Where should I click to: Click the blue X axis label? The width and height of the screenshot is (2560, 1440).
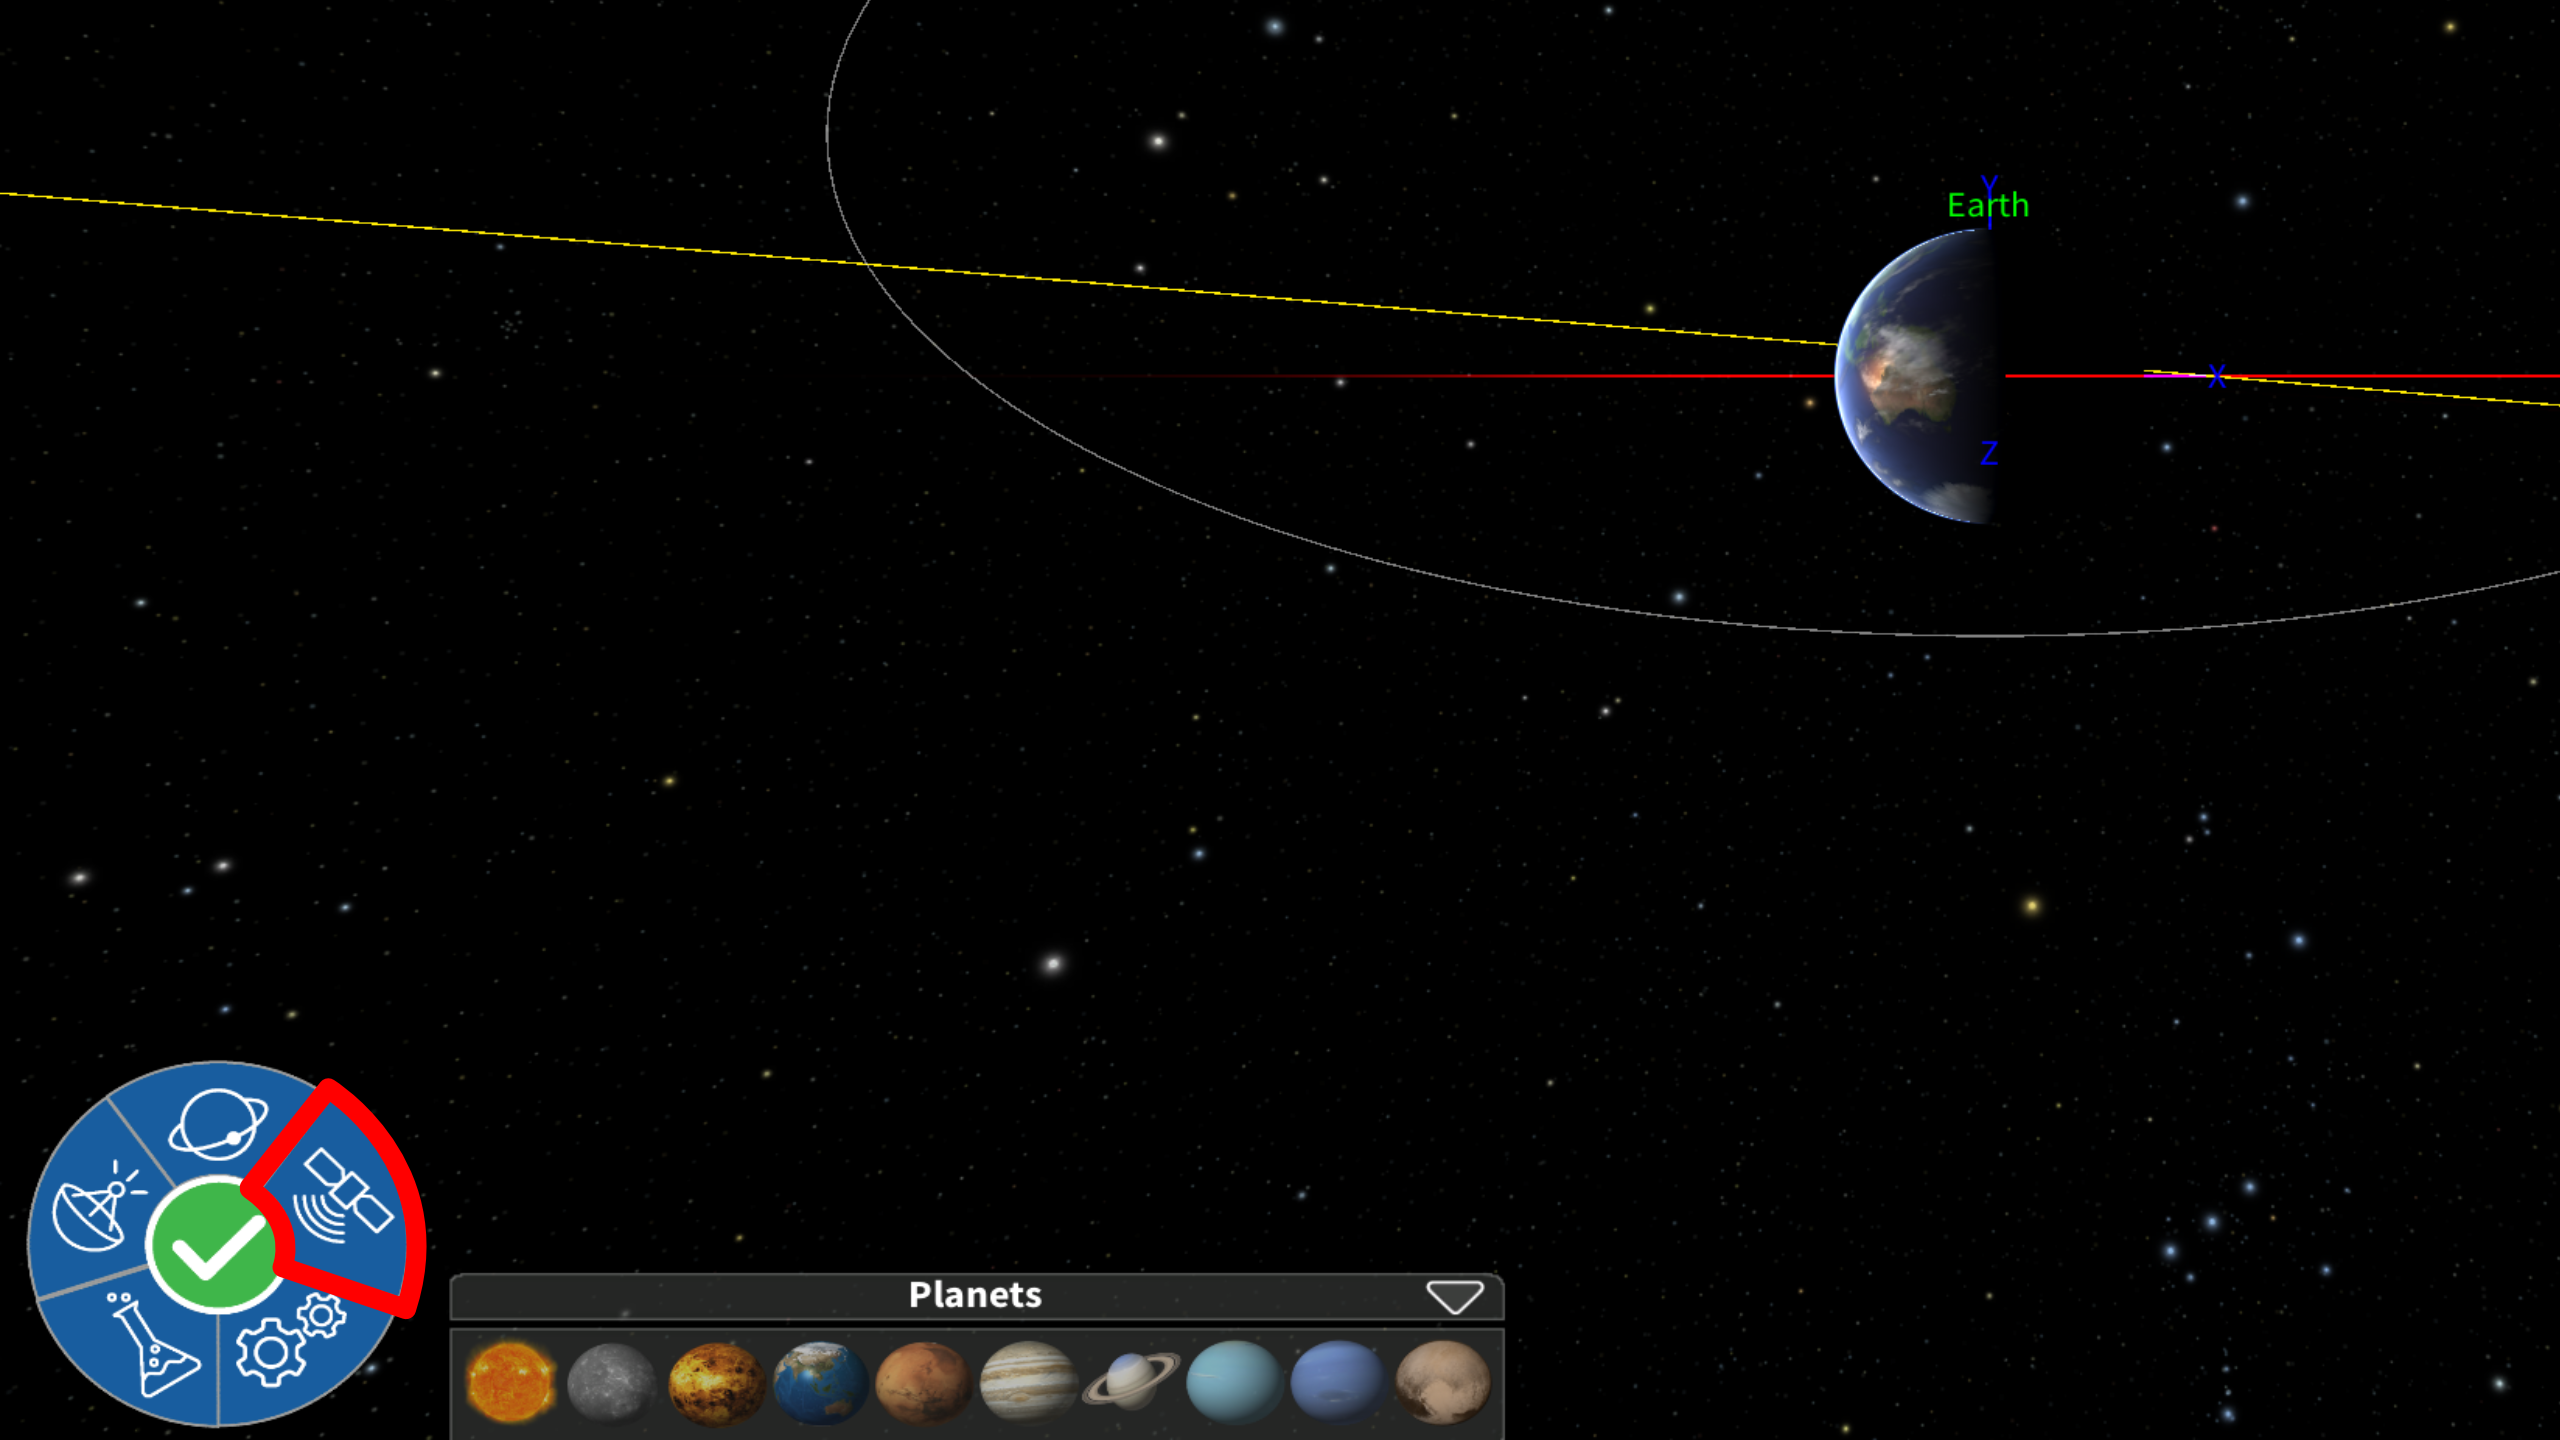(x=2217, y=377)
